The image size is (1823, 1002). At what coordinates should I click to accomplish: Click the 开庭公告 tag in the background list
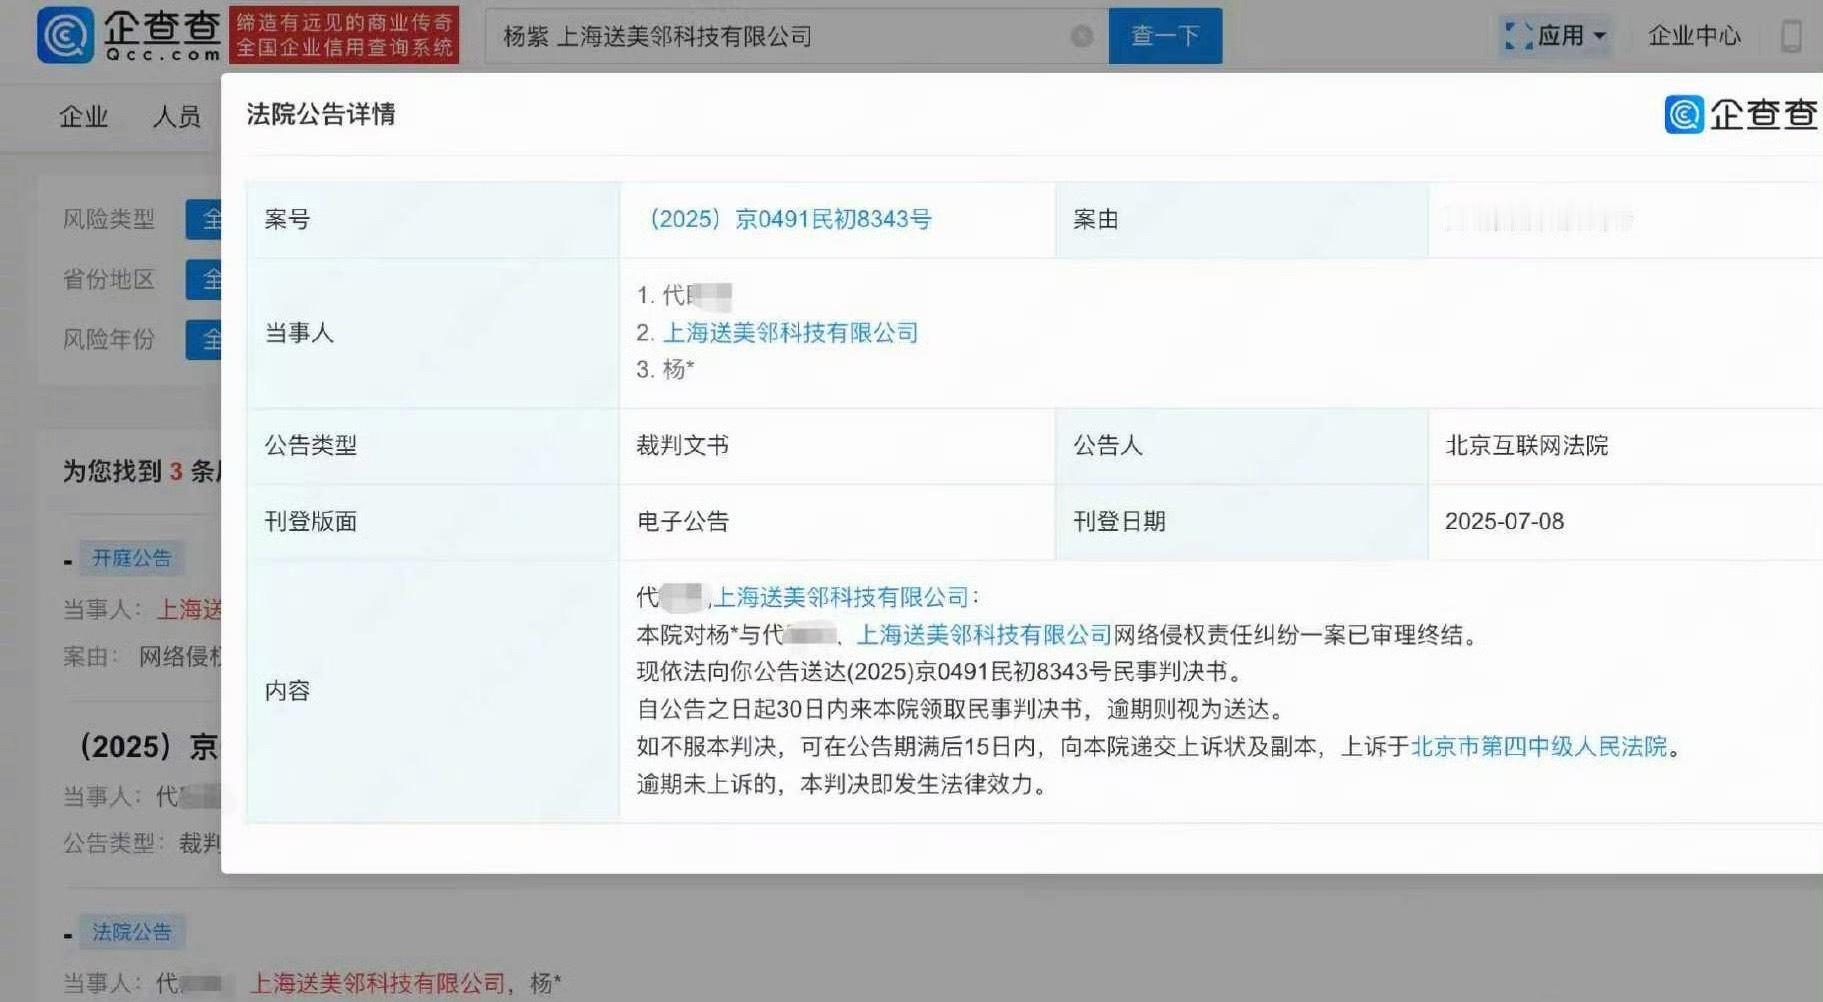point(131,558)
